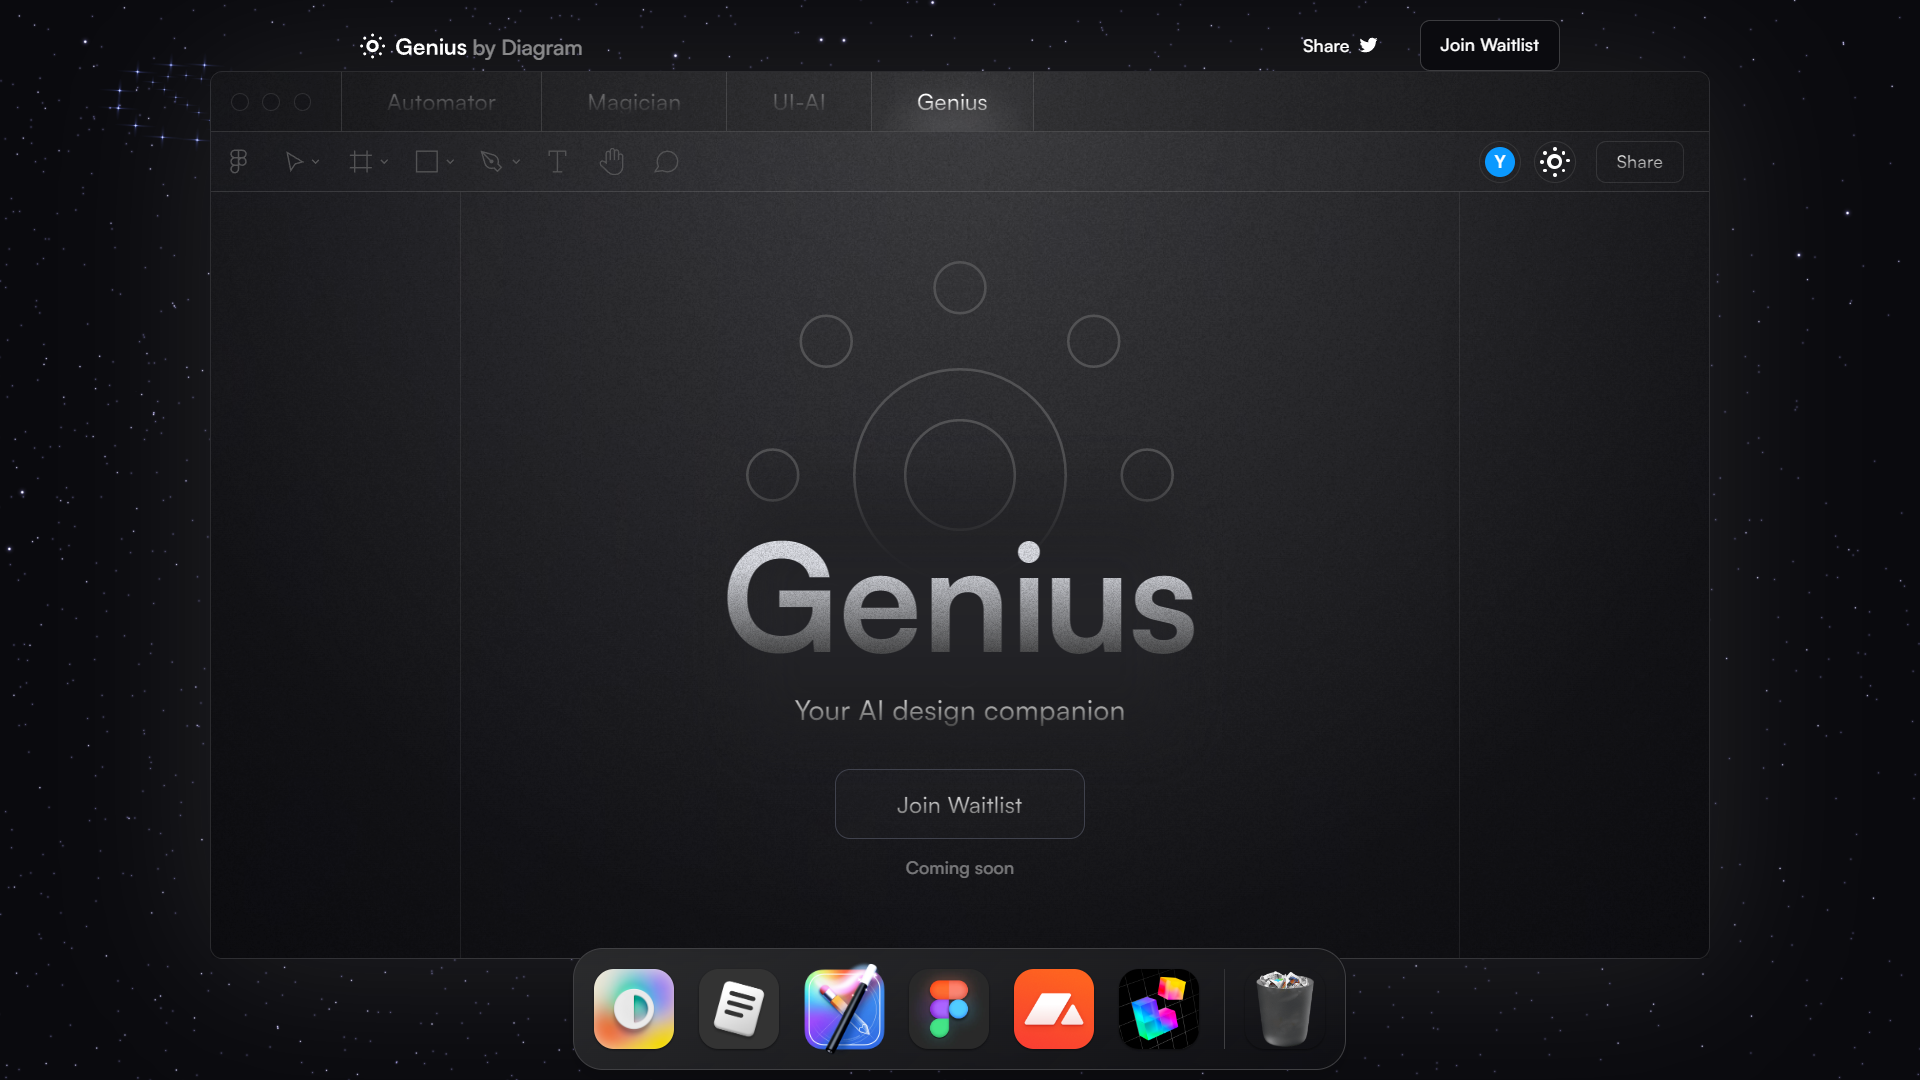The image size is (1920, 1080).
Task: Open the Figma logo main menu
Action: [238, 162]
